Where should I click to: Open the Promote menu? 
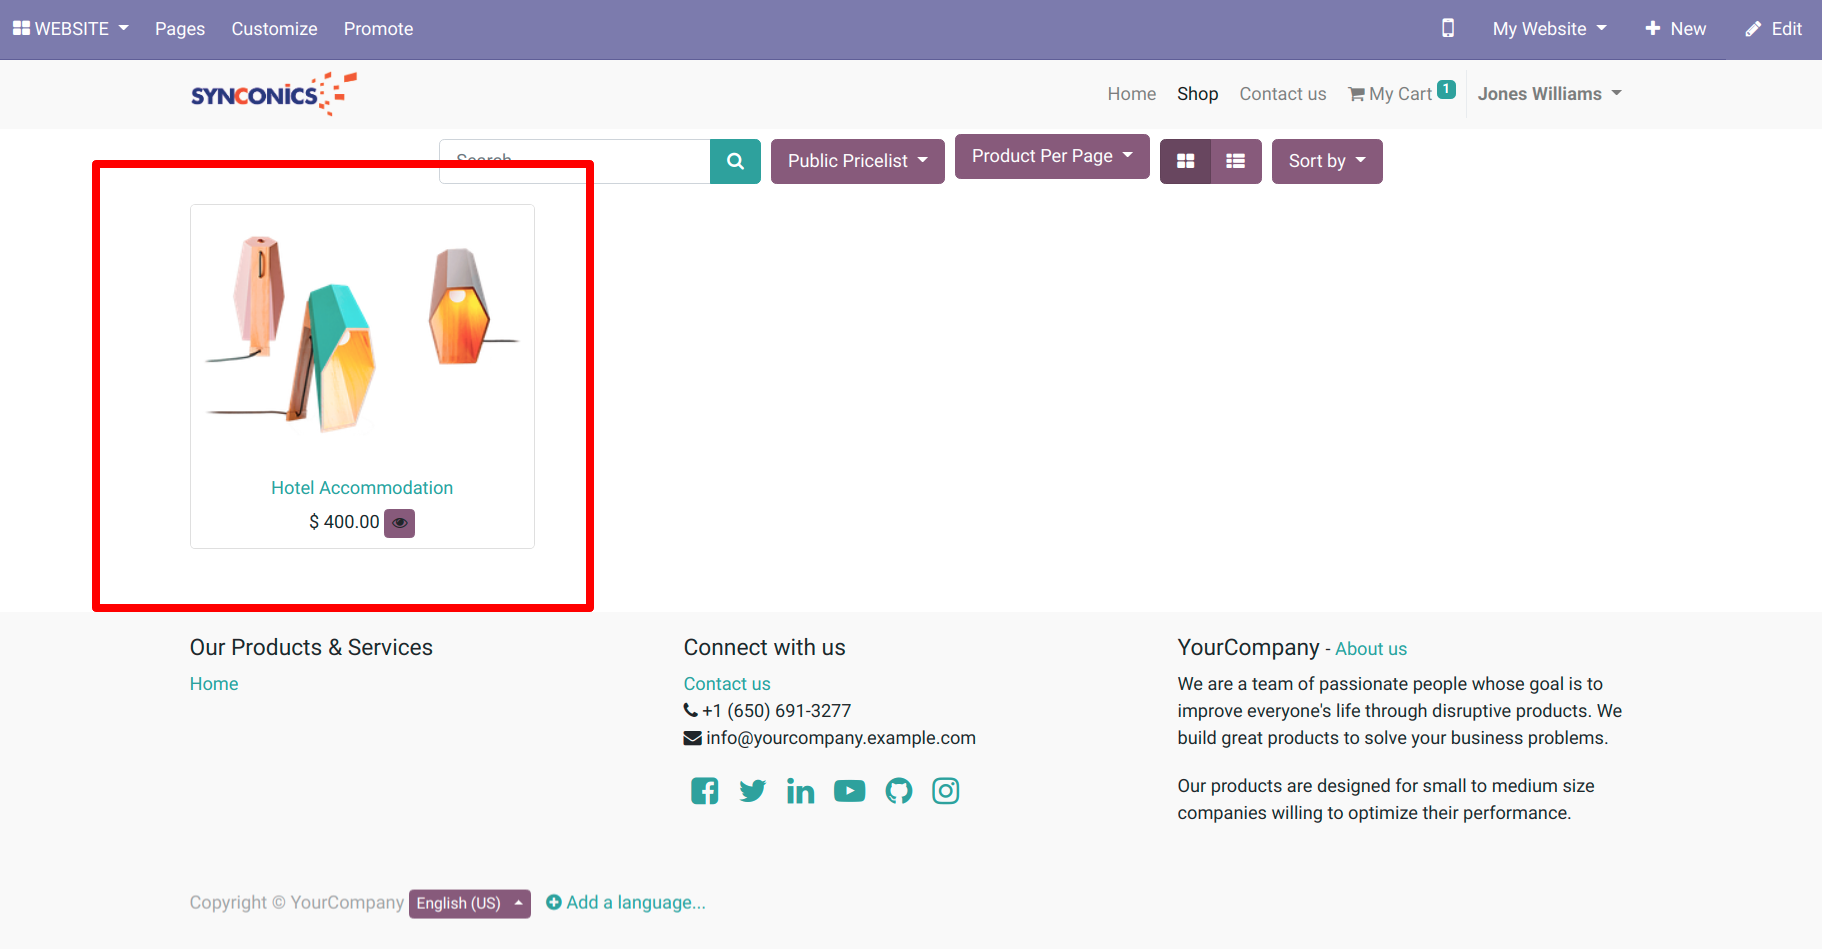(378, 29)
